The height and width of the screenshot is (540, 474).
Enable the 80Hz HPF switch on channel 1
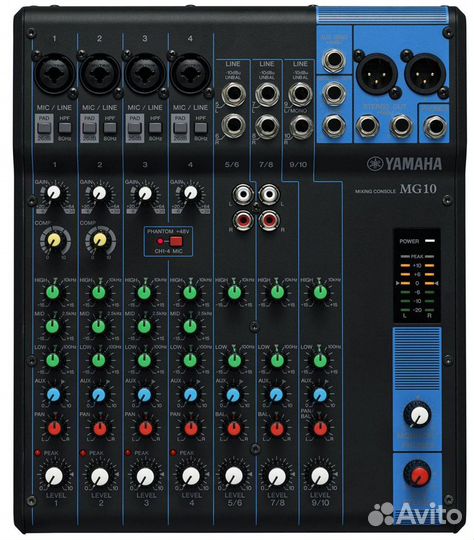(x=64, y=128)
